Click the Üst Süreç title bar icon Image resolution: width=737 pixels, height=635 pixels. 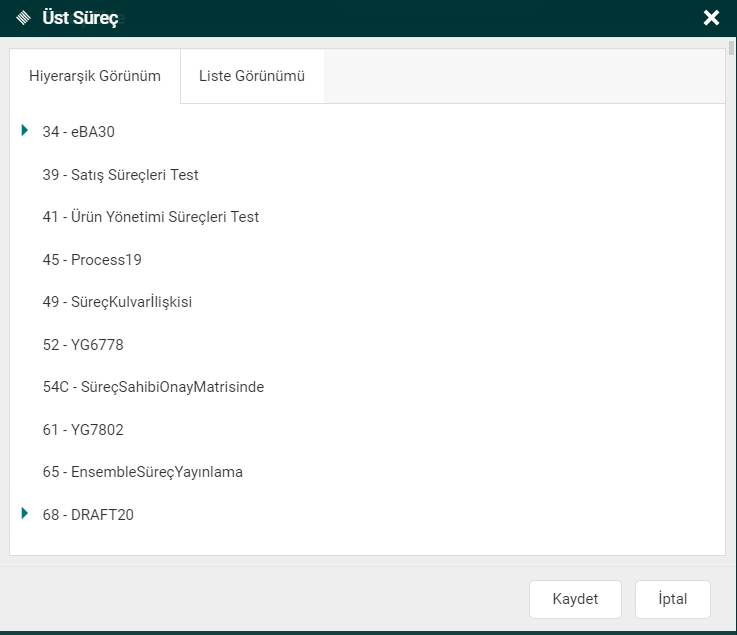pos(23,18)
